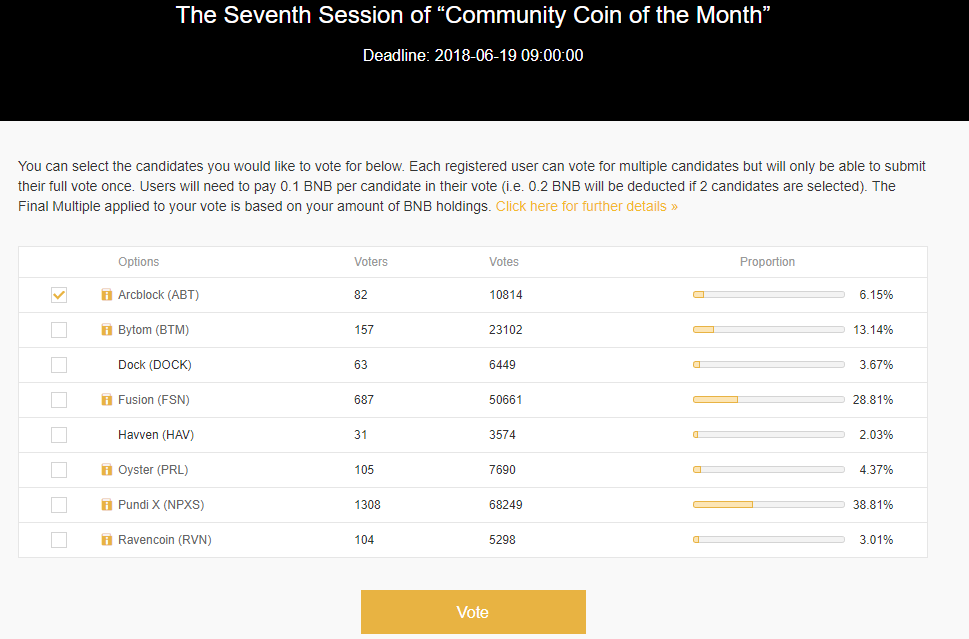969x639 pixels.
Task: Select the Pundi X (NPXS) checkbox
Action: pos(59,505)
